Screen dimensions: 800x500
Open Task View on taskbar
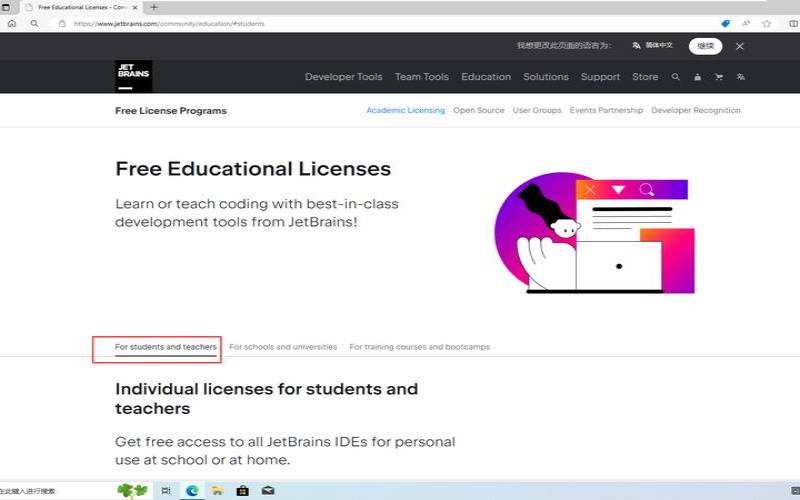tap(166, 491)
